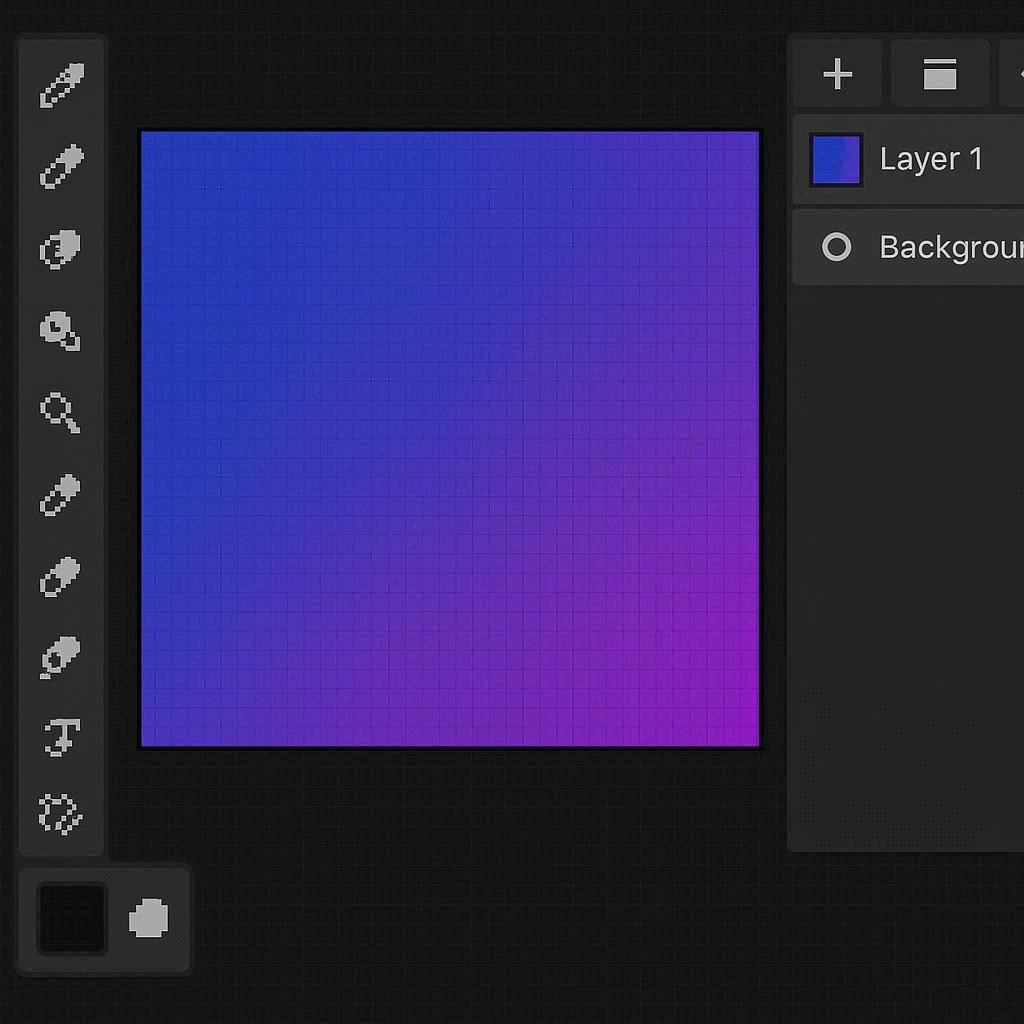Click the layer group panel icon

(939, 74)
